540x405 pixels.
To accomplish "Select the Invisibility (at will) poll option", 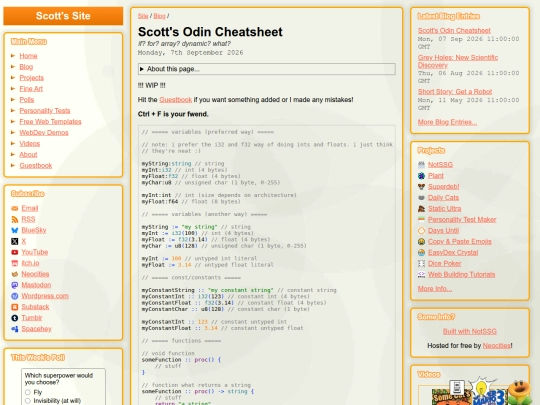I will (x=28, y=401).
